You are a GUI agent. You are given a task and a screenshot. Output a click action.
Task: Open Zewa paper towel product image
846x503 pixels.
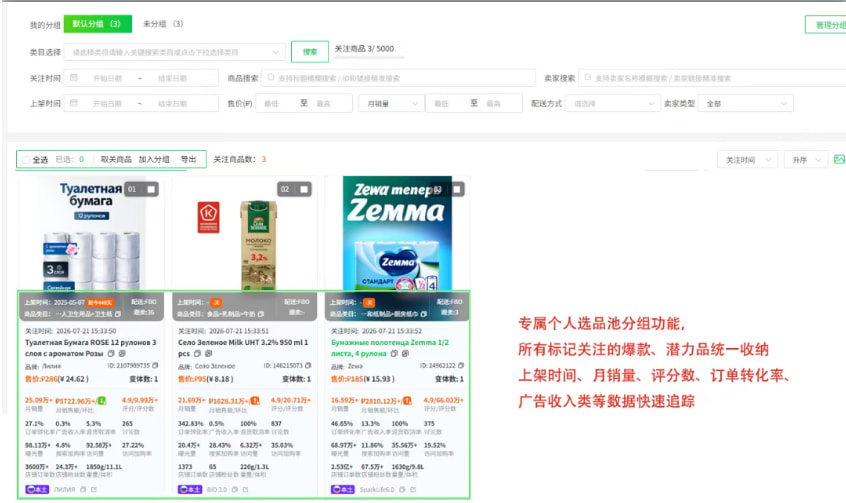click(397, 234)
